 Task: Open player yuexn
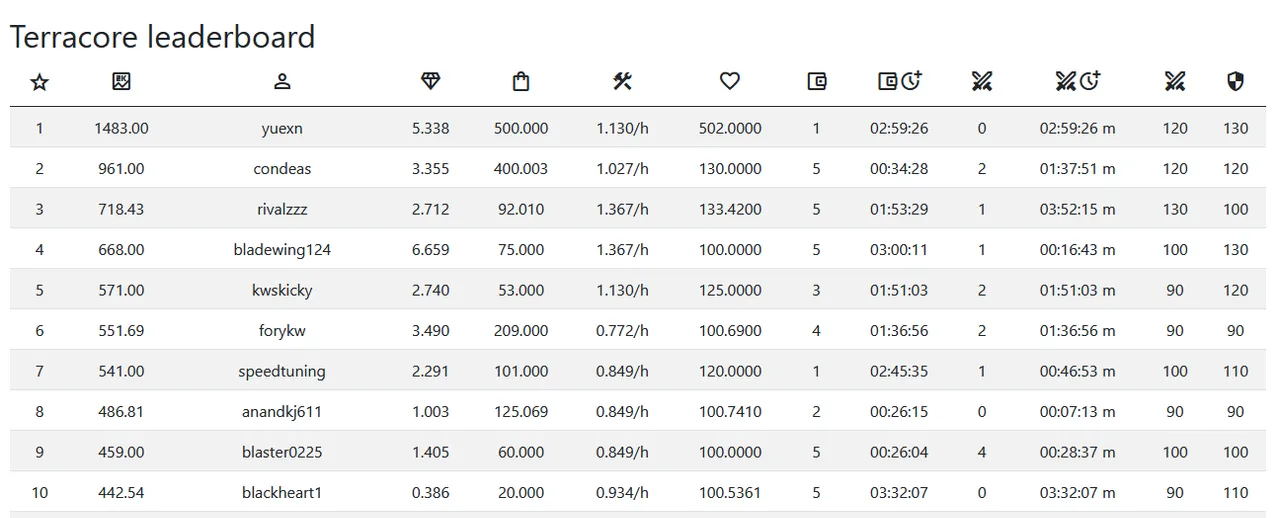point(282,128)
